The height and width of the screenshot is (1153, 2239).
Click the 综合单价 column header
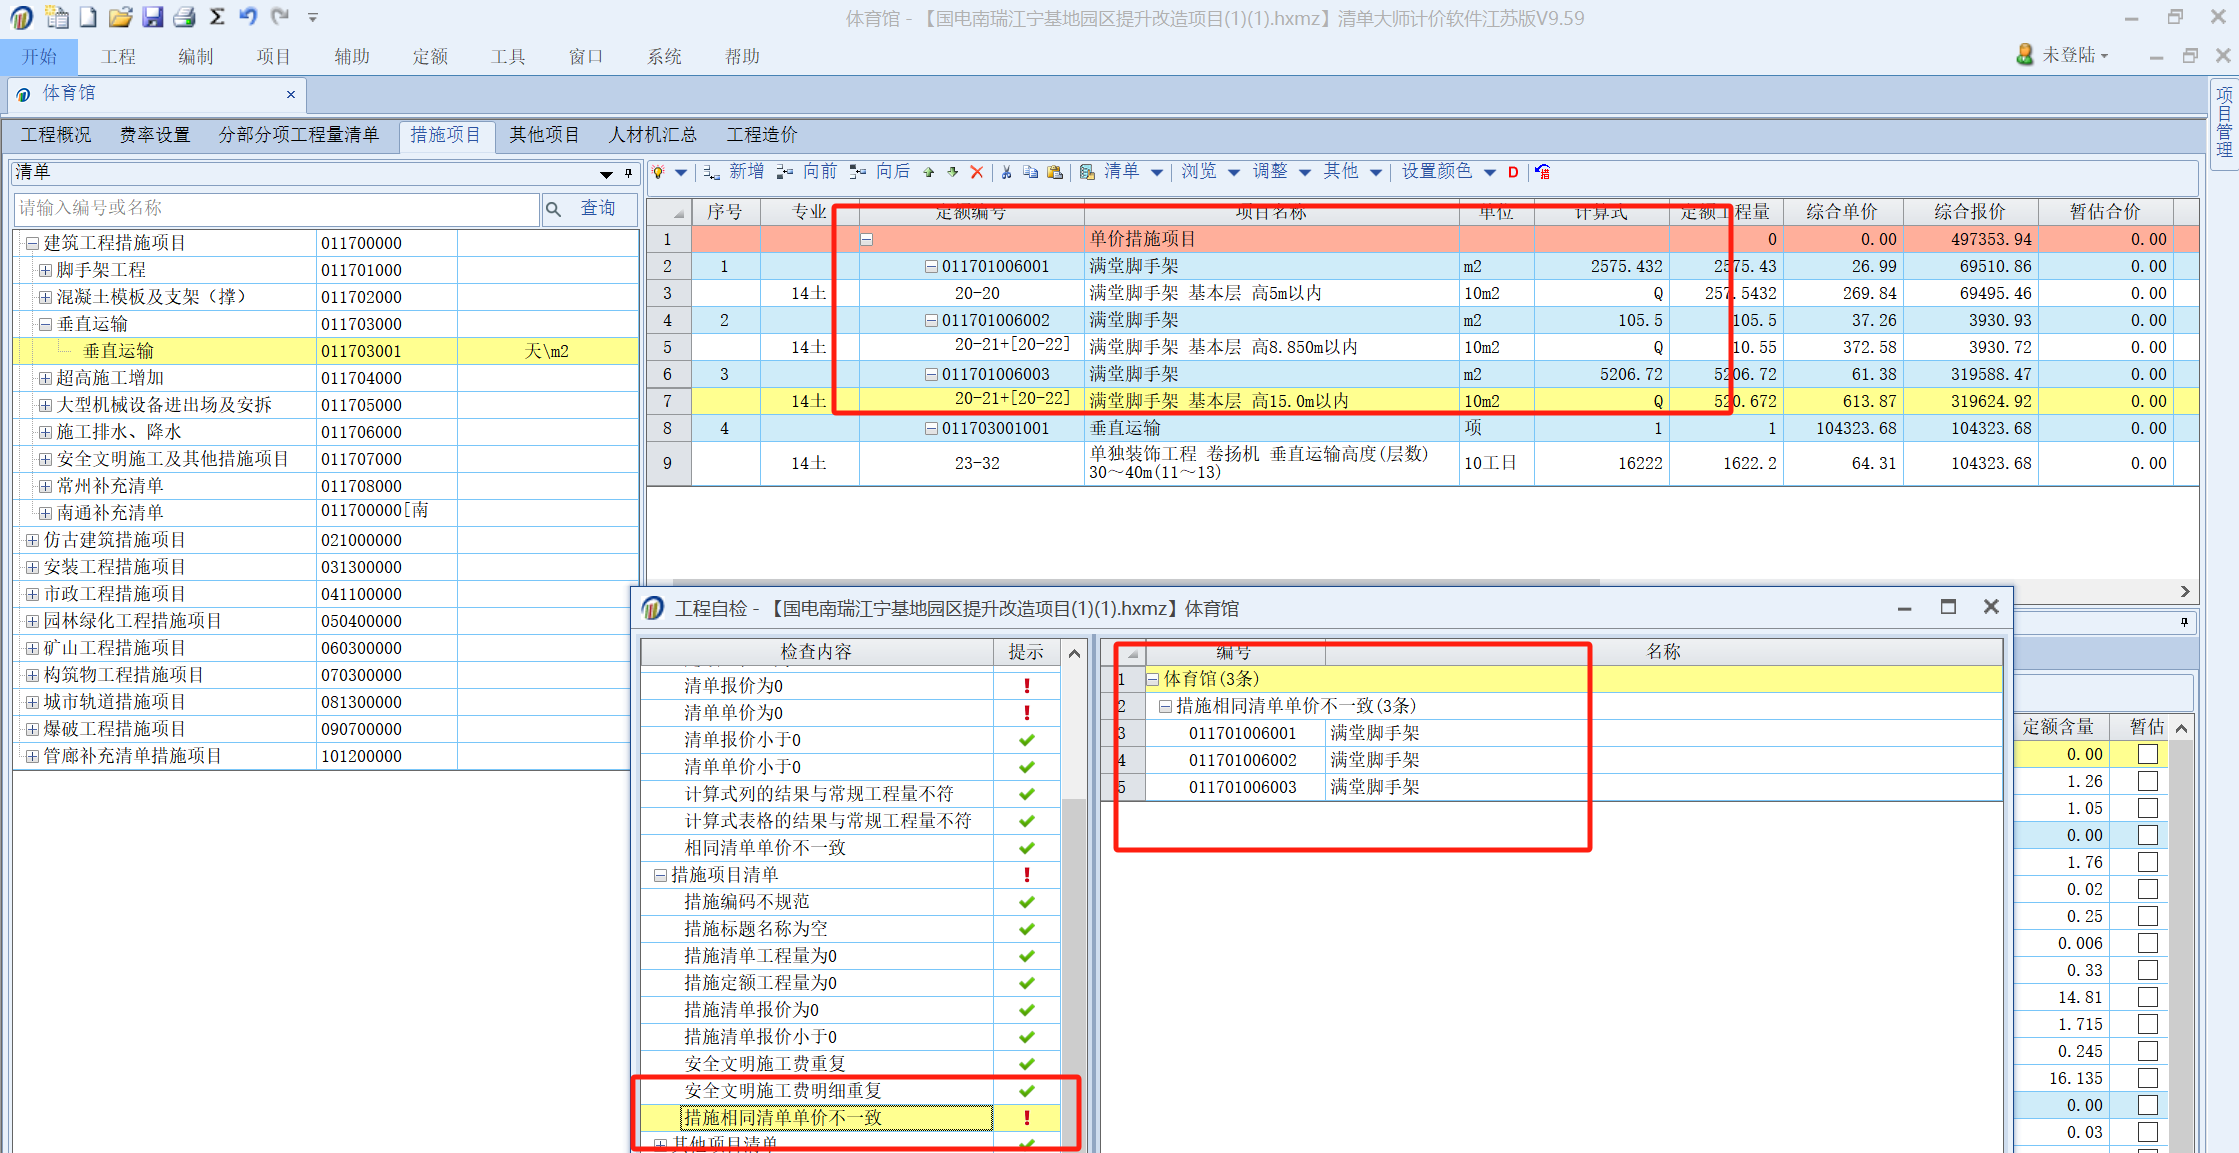pos(1841,212)
